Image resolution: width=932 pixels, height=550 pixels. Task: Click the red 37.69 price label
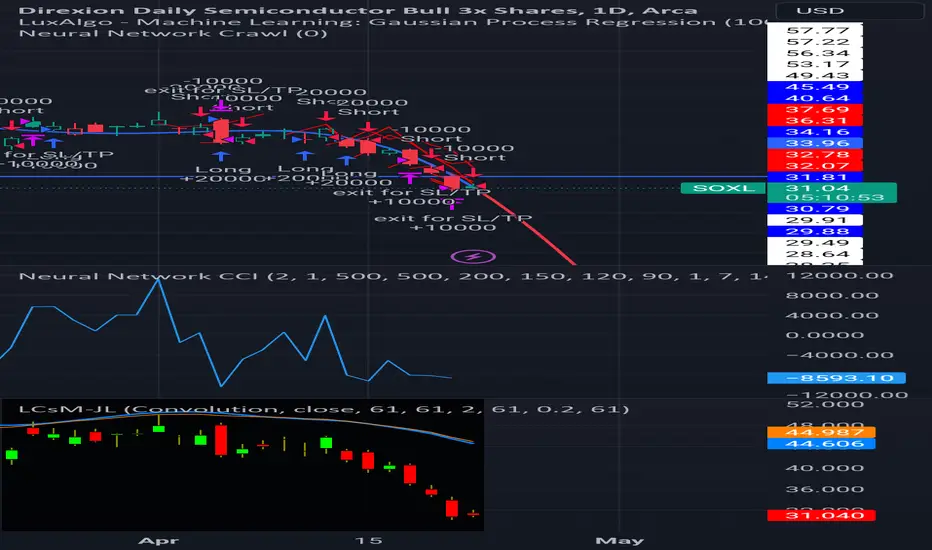[x=817, y=109]
